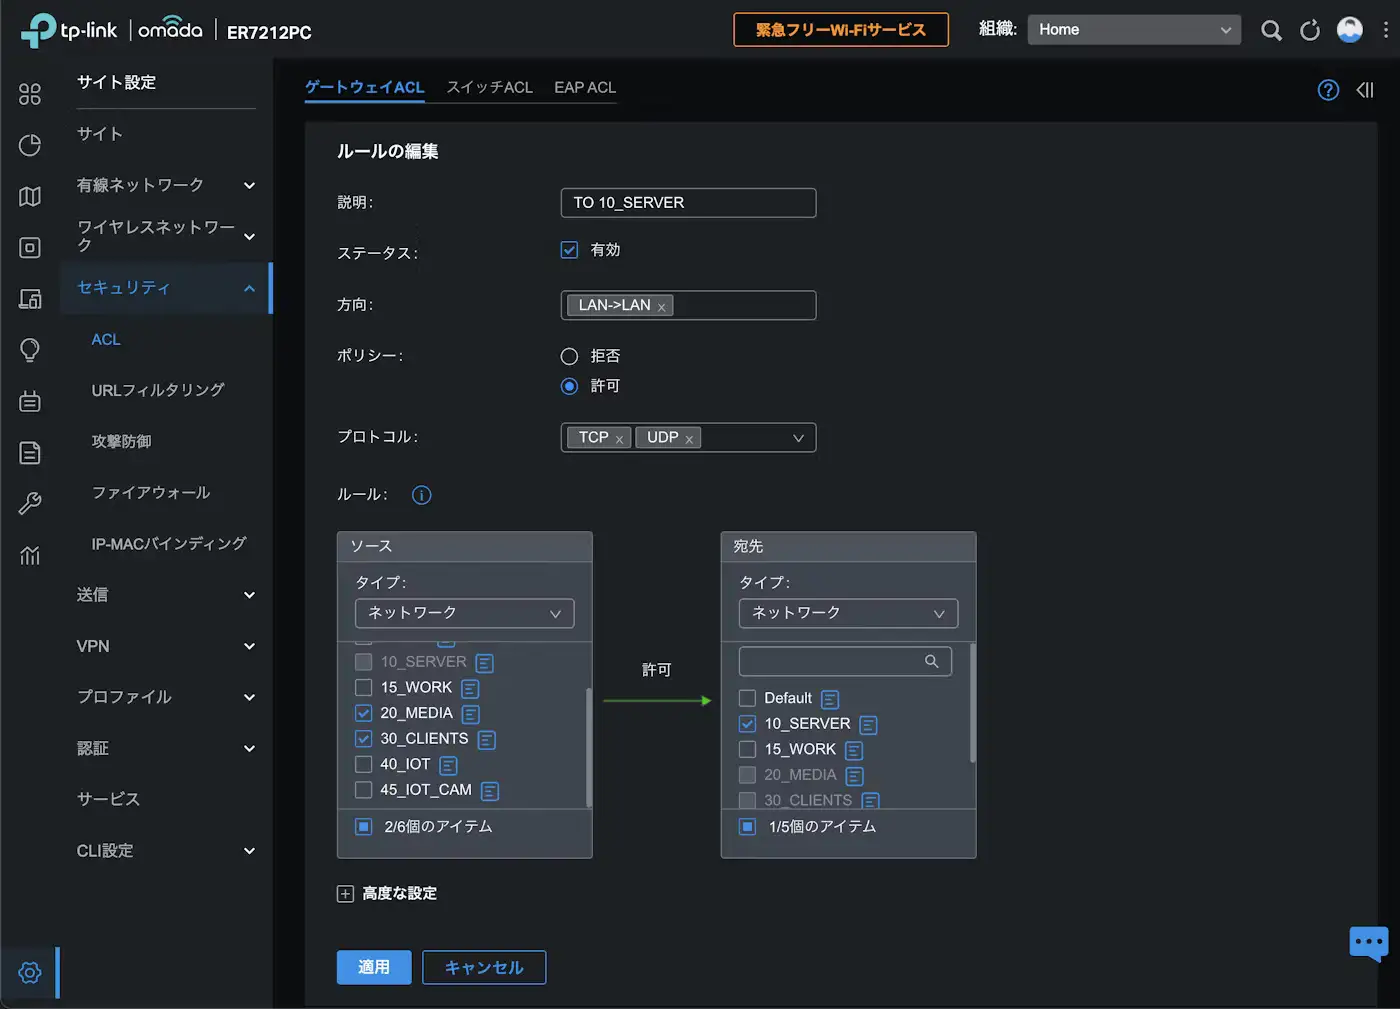
Task: View details icon for source 20_MEDIA
Action: coord(471,714)
